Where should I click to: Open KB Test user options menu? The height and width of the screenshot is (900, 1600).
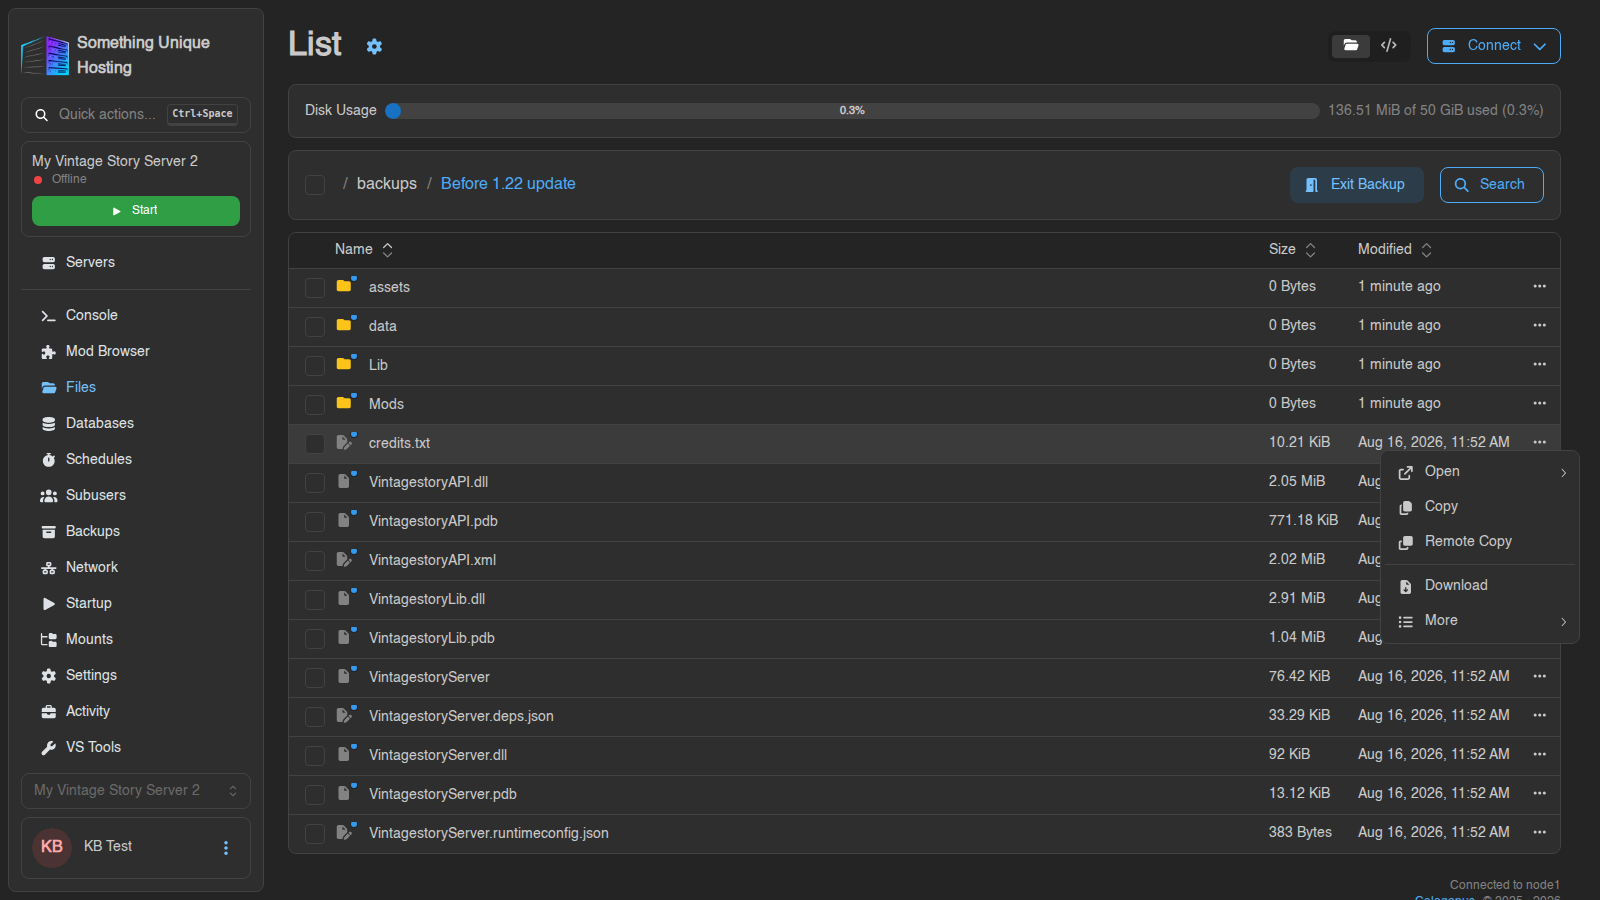[x=226, y=848]
